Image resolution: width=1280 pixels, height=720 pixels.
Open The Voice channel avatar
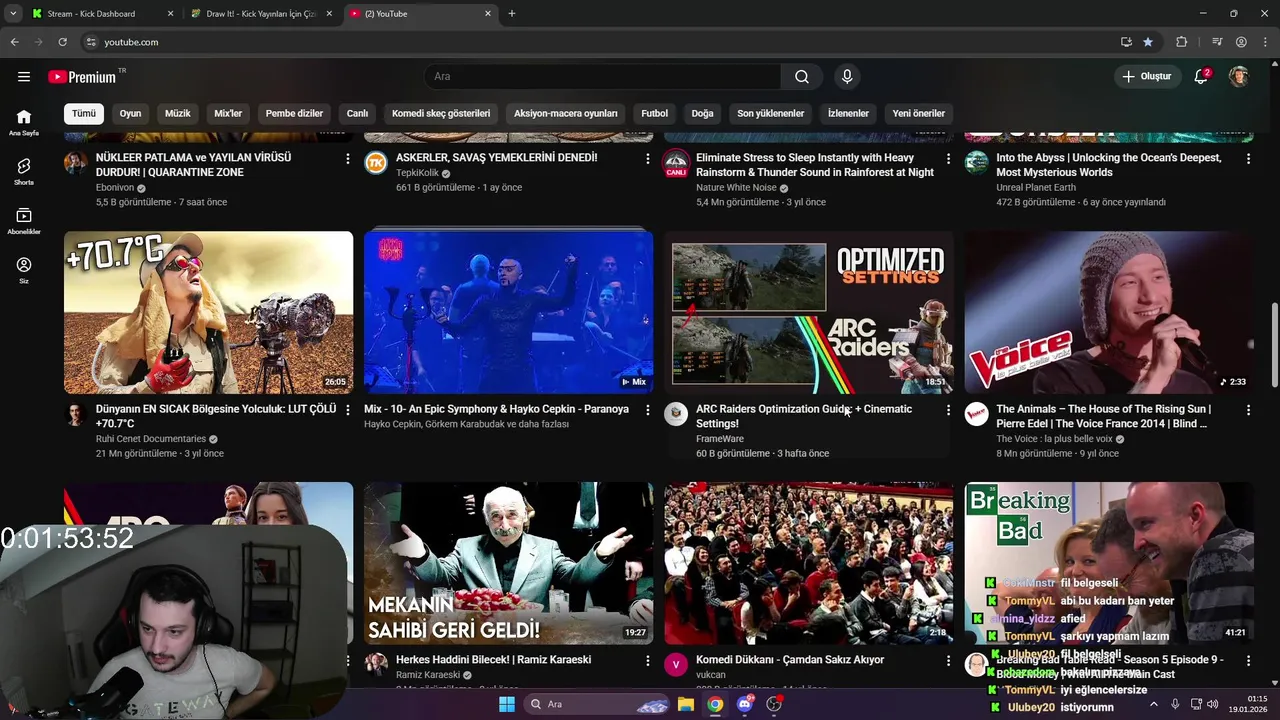(976, 414)
